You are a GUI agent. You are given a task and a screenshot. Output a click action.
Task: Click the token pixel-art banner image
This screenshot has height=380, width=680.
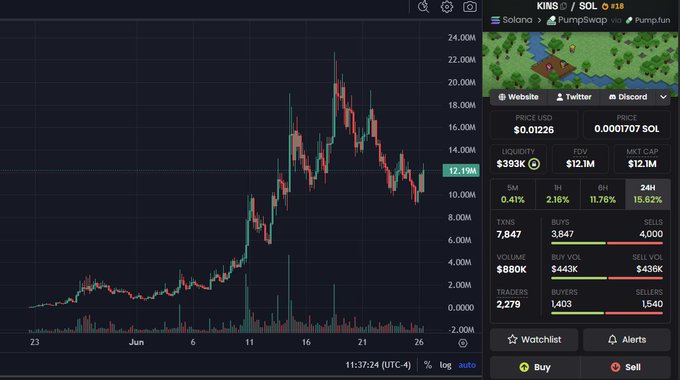tap(580, 61)
